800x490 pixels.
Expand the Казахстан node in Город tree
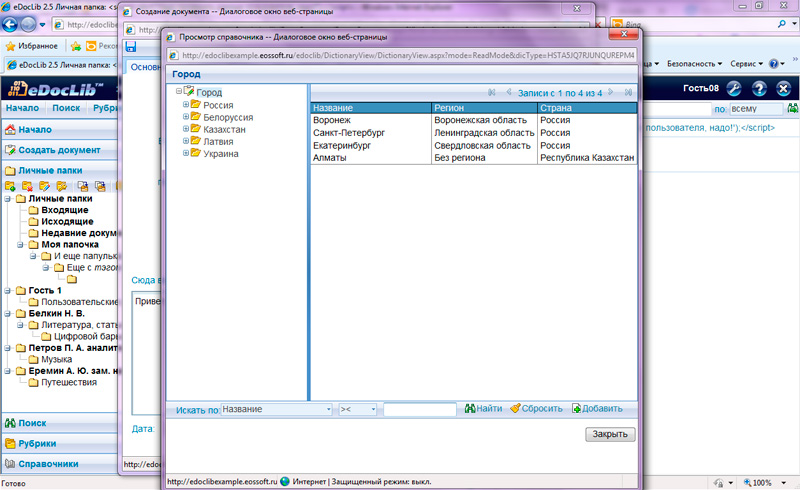point(186,129)
